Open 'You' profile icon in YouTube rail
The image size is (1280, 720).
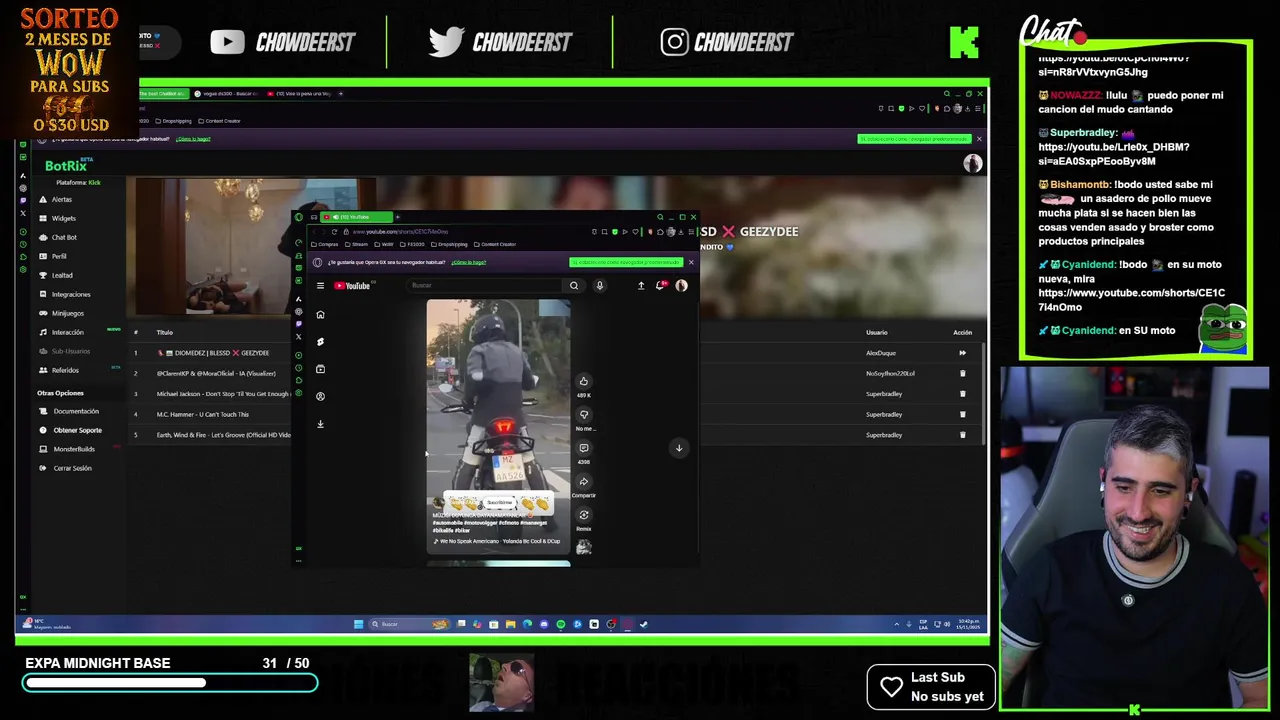[x=320, y=396]
